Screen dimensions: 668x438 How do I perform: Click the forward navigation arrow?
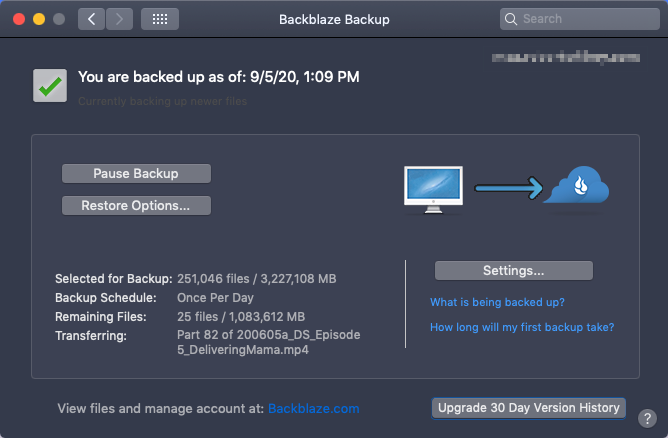[x=119, y=19]
